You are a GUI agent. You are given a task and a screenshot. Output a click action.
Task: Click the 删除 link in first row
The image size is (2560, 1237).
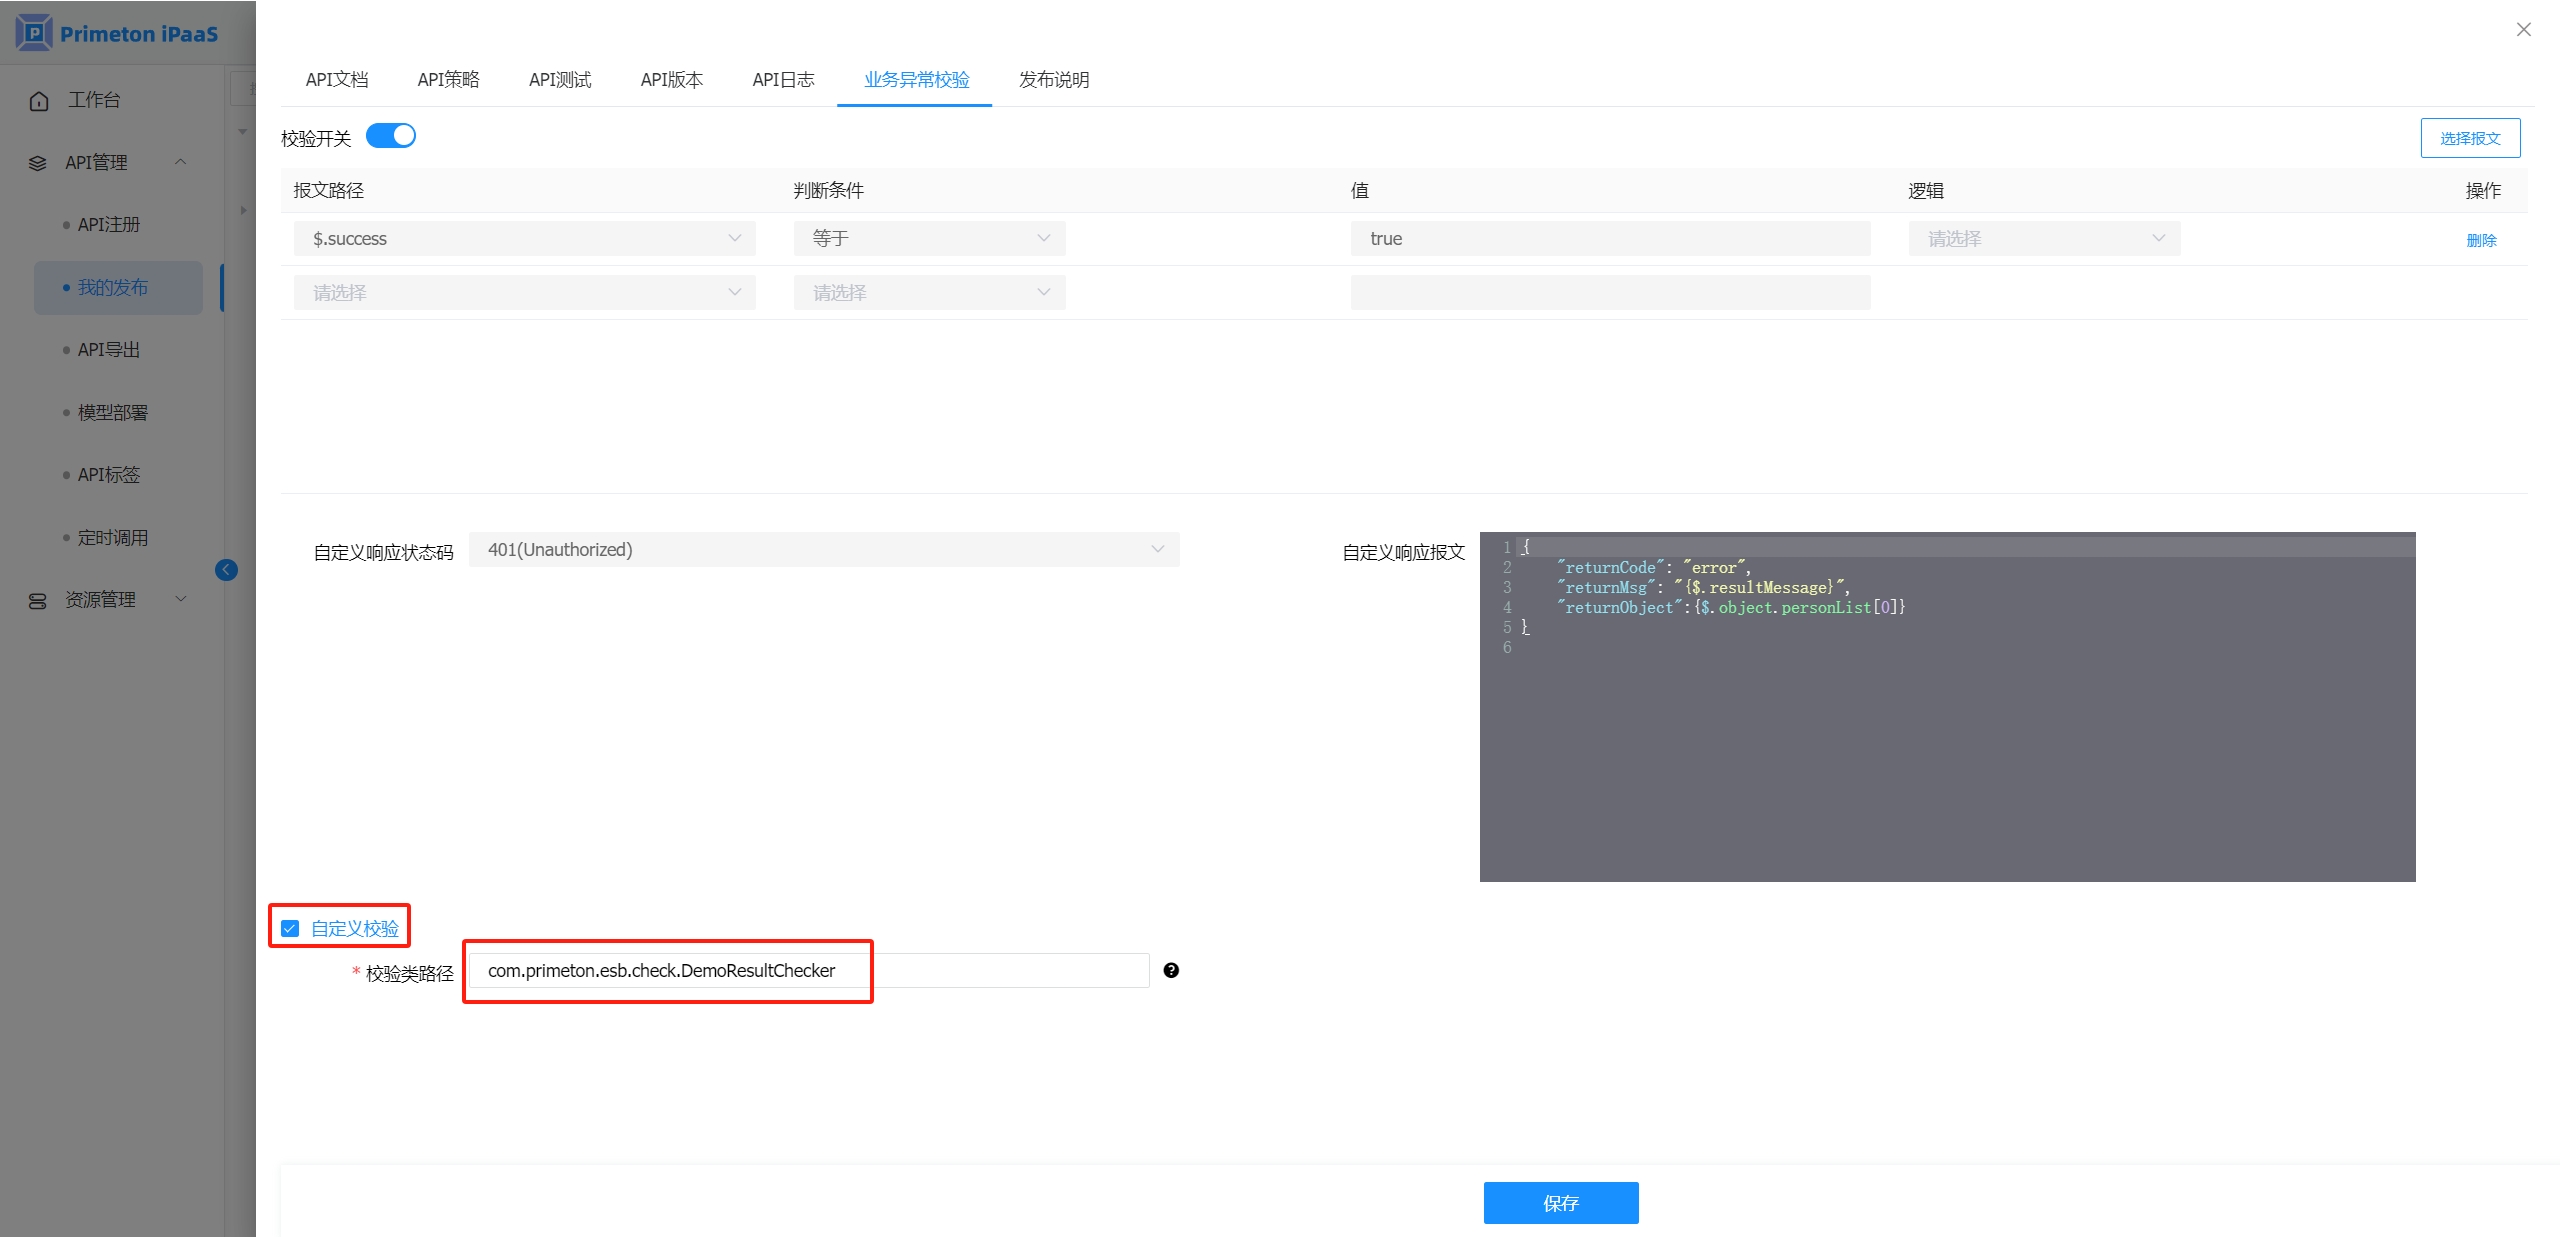click(x=2481, y=240)
